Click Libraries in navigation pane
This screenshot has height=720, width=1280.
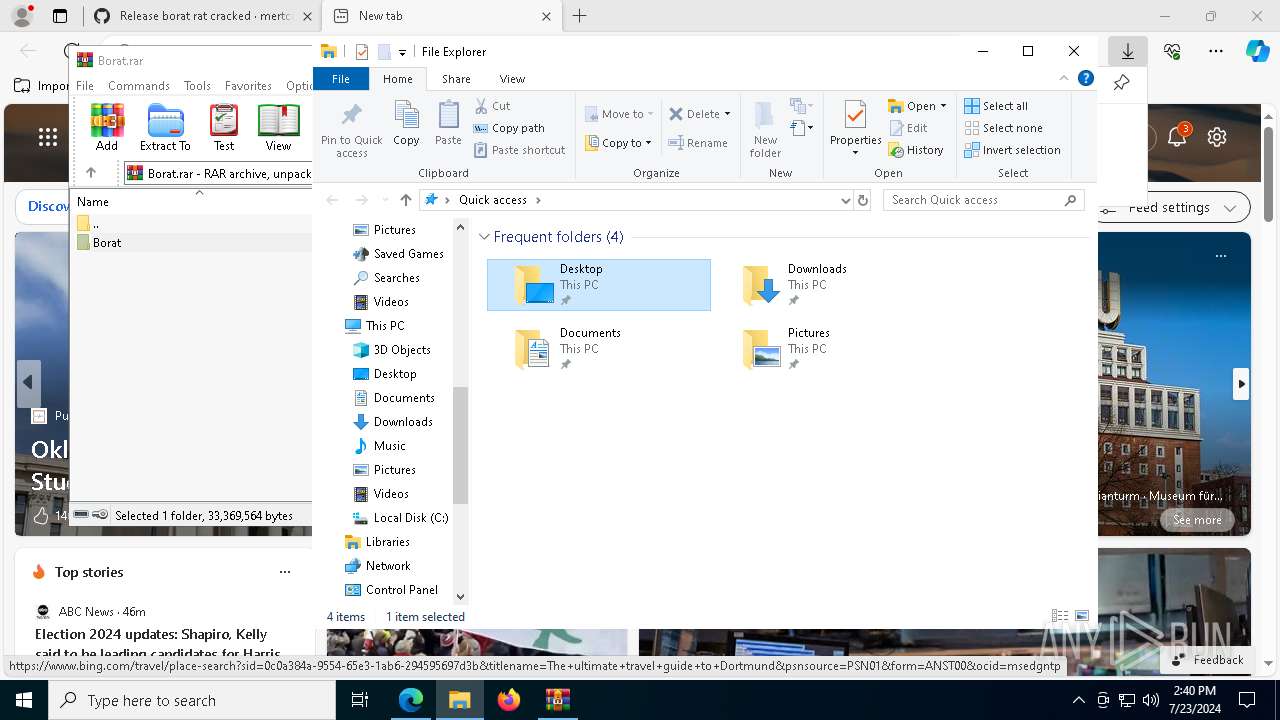(377, 542)
